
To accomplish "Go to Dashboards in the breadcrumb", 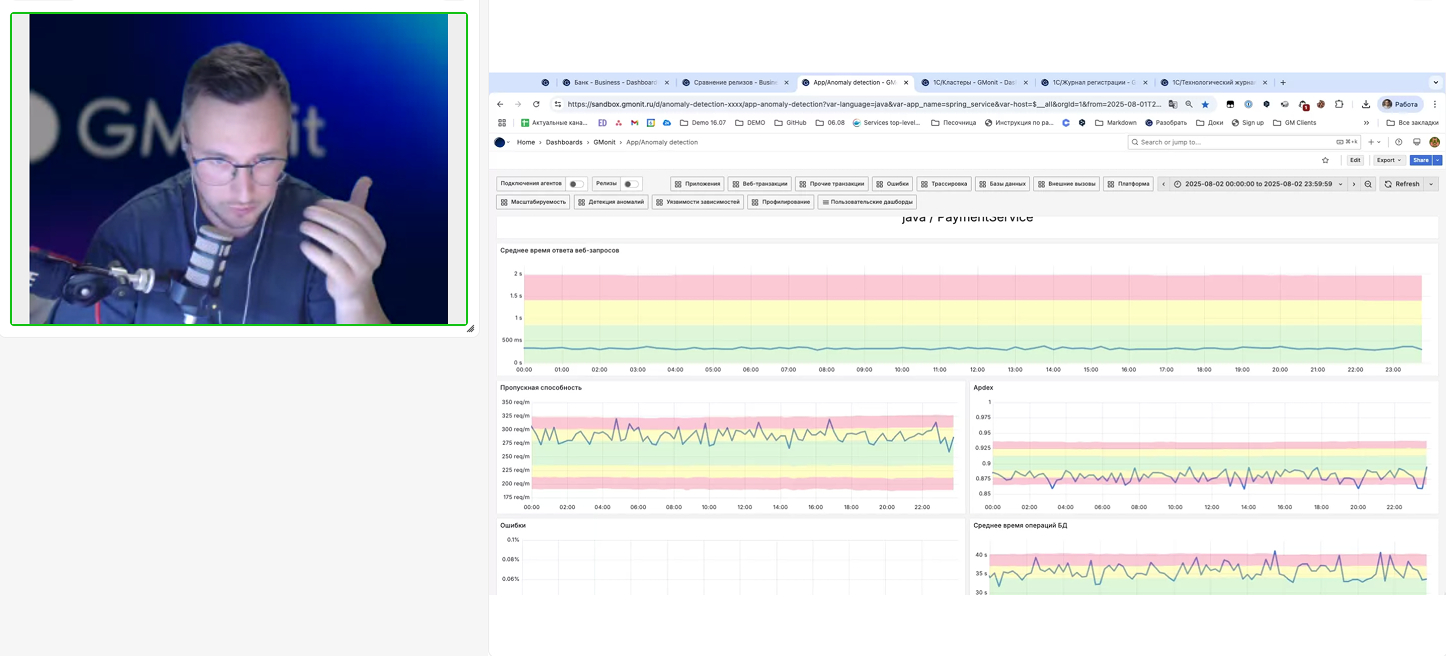I will tap(564, 142).
